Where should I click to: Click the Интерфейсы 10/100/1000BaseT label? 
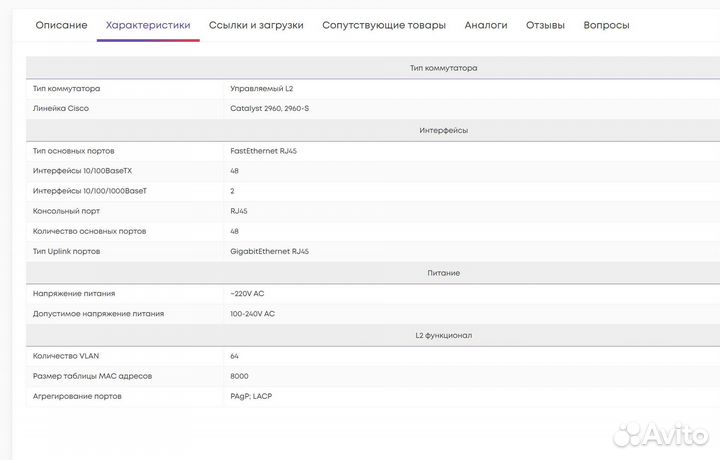90,191
